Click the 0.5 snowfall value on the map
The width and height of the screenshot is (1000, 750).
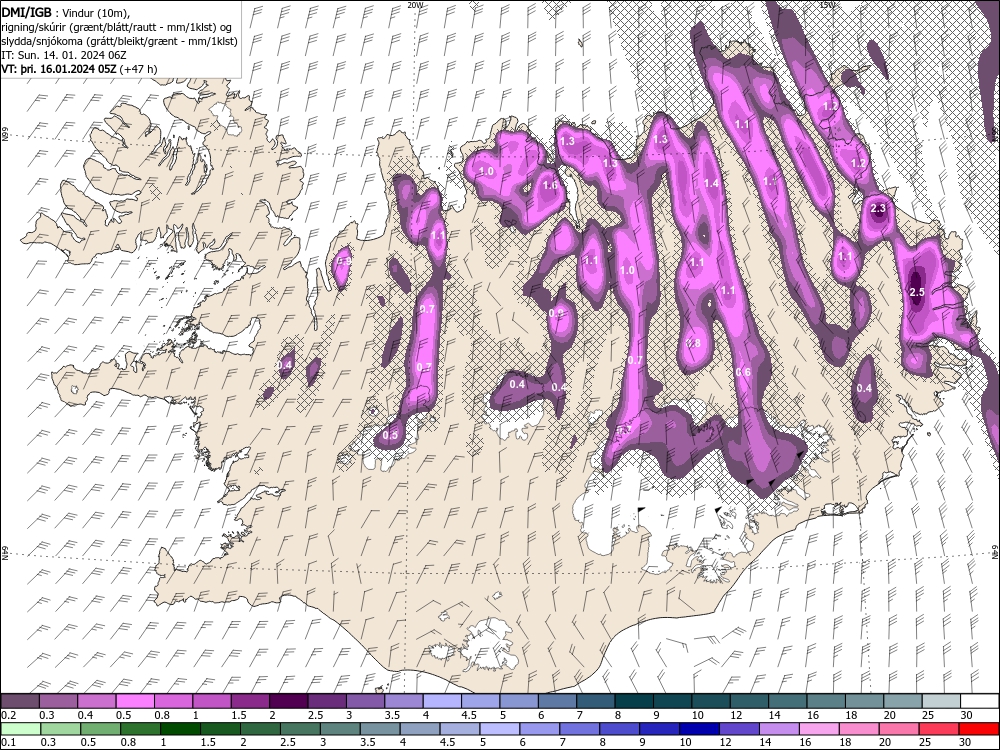coord(390,436)
